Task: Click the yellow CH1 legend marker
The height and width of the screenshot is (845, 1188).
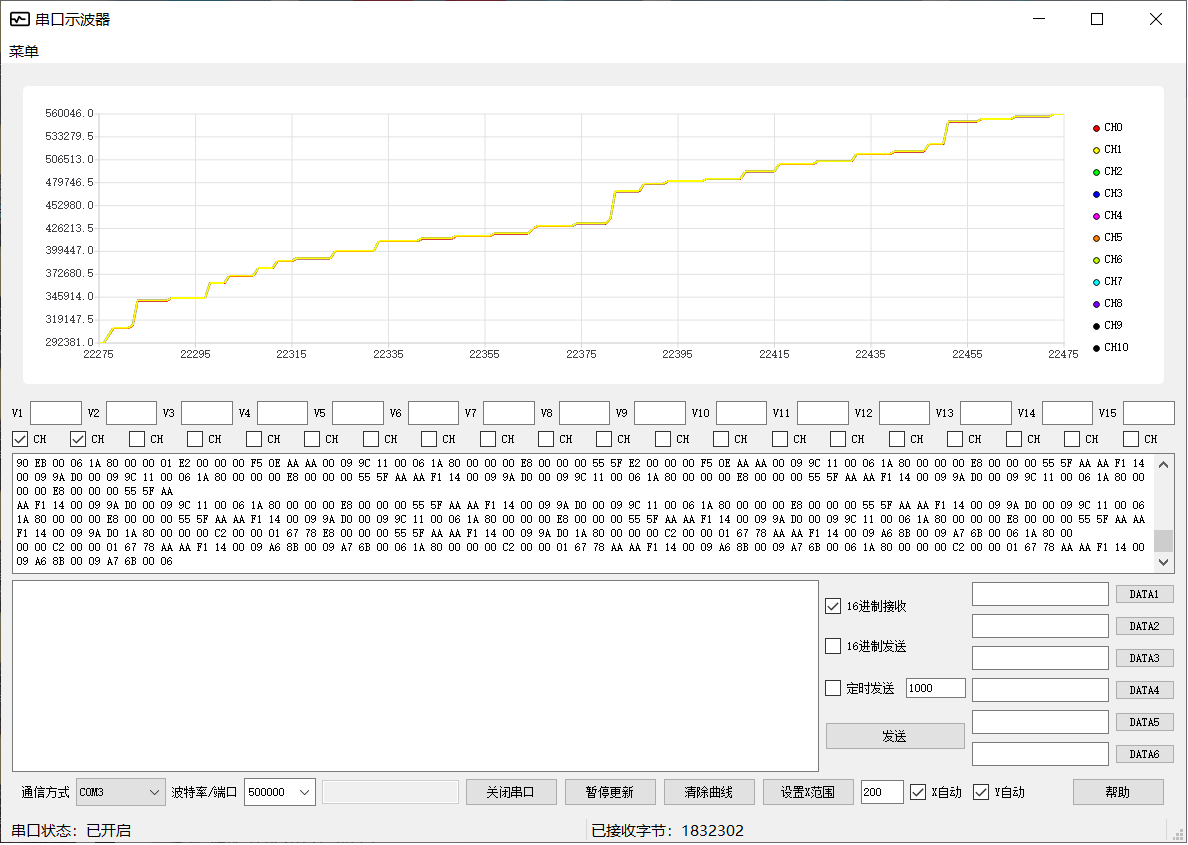Action: point(1096,150)
